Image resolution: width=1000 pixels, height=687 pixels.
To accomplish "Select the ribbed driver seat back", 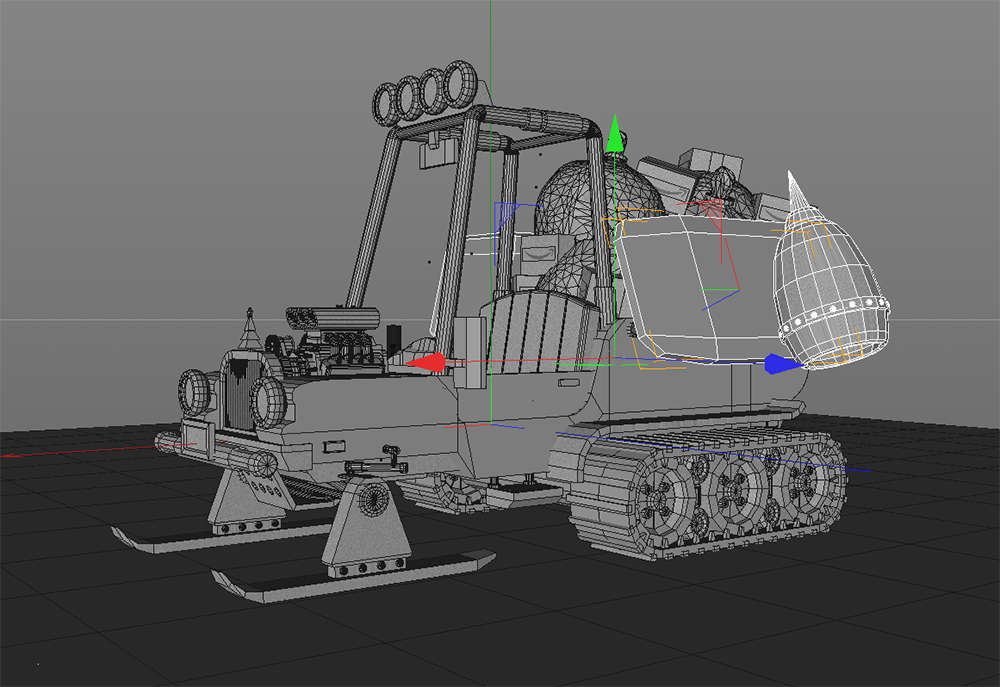I will coord(540,330).
